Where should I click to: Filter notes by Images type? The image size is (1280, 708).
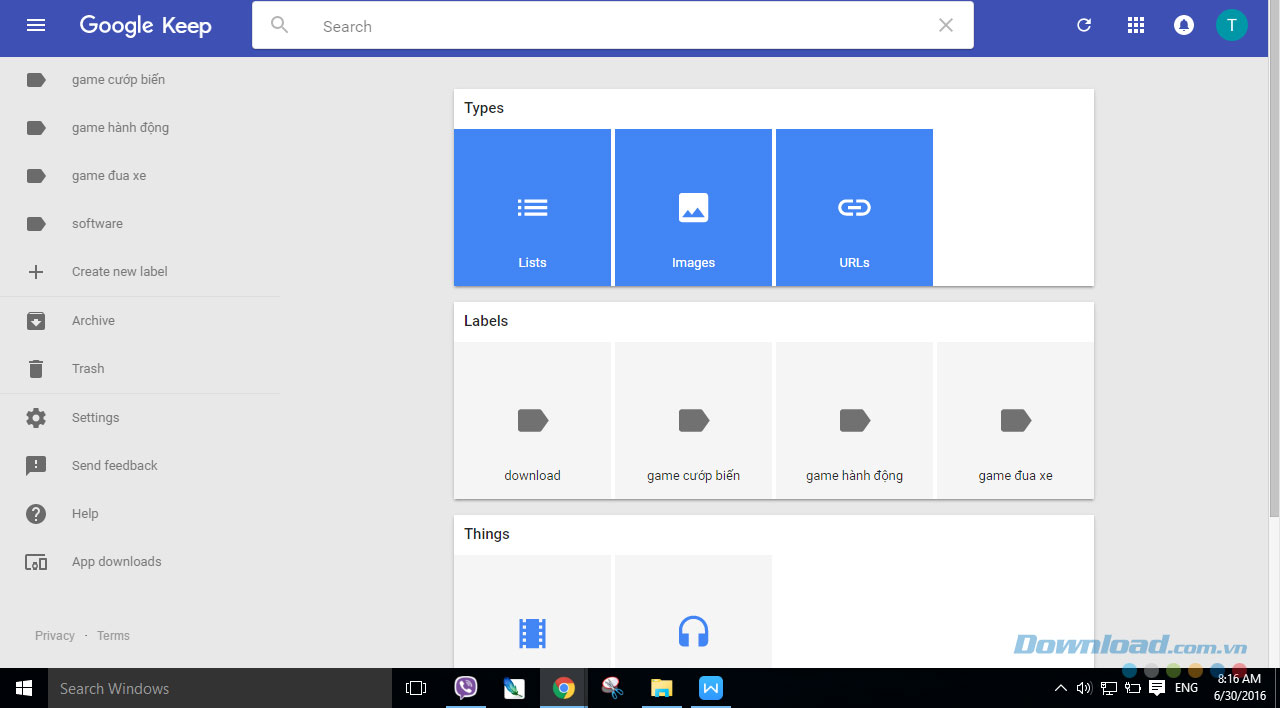(x=693, y=208)
